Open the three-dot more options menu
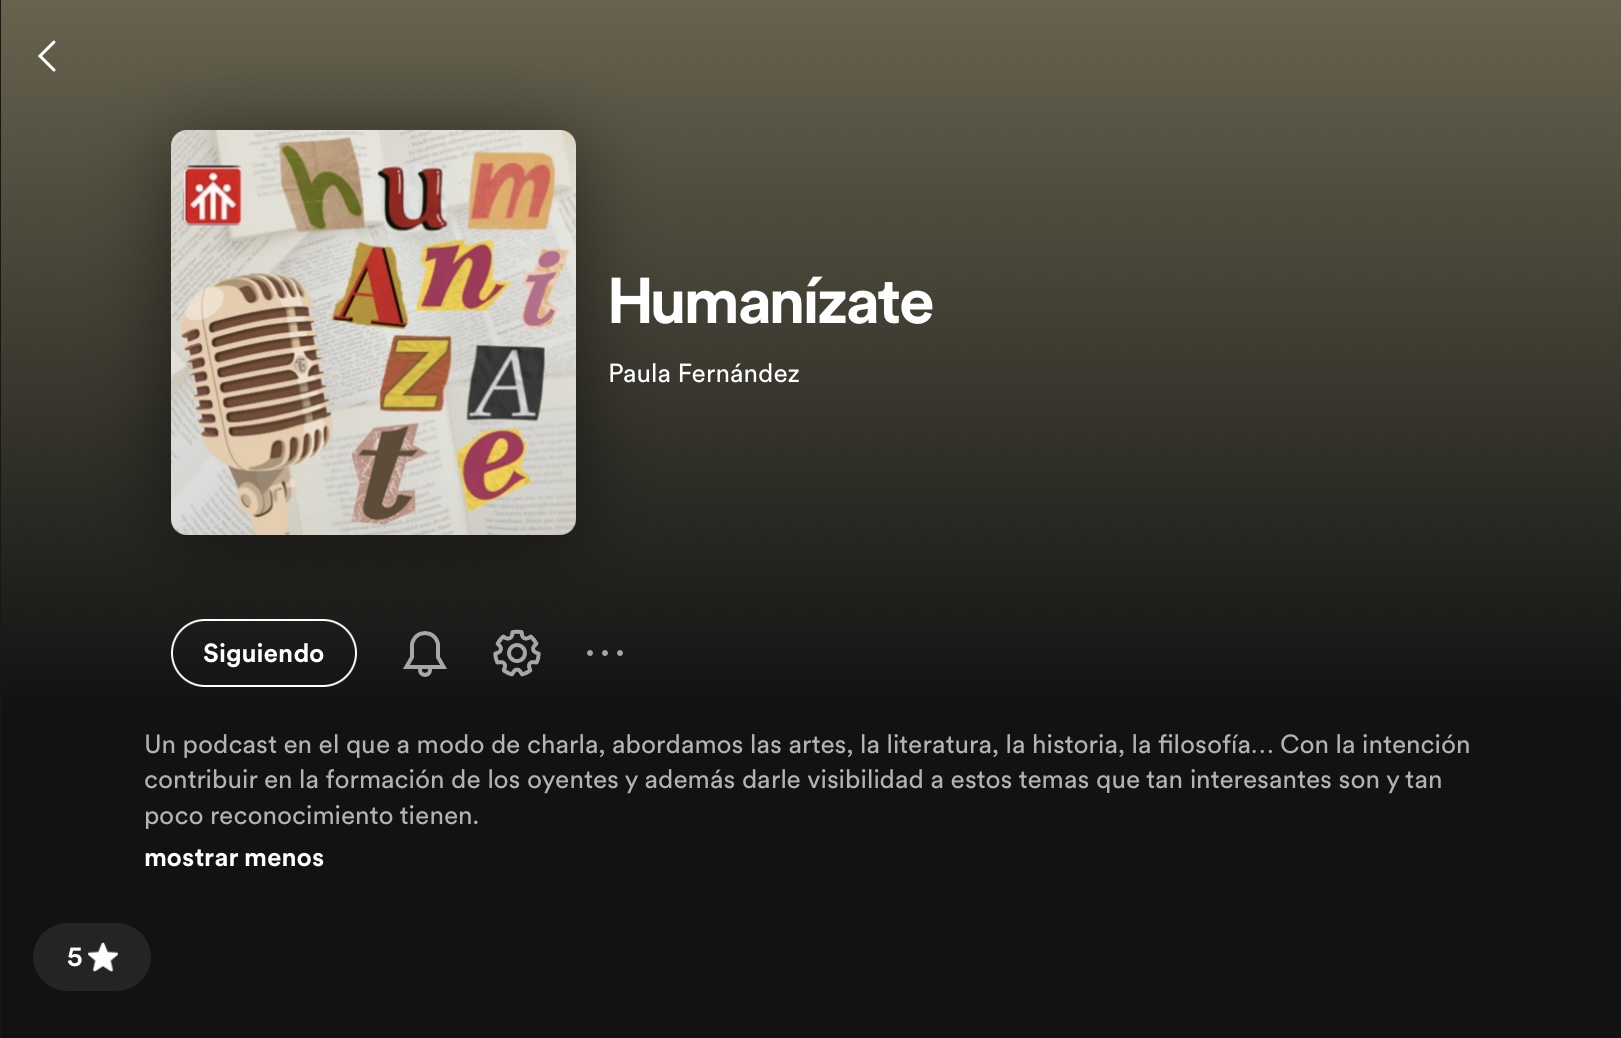The image size is (1621, 1038). click(x=605, y=653)
